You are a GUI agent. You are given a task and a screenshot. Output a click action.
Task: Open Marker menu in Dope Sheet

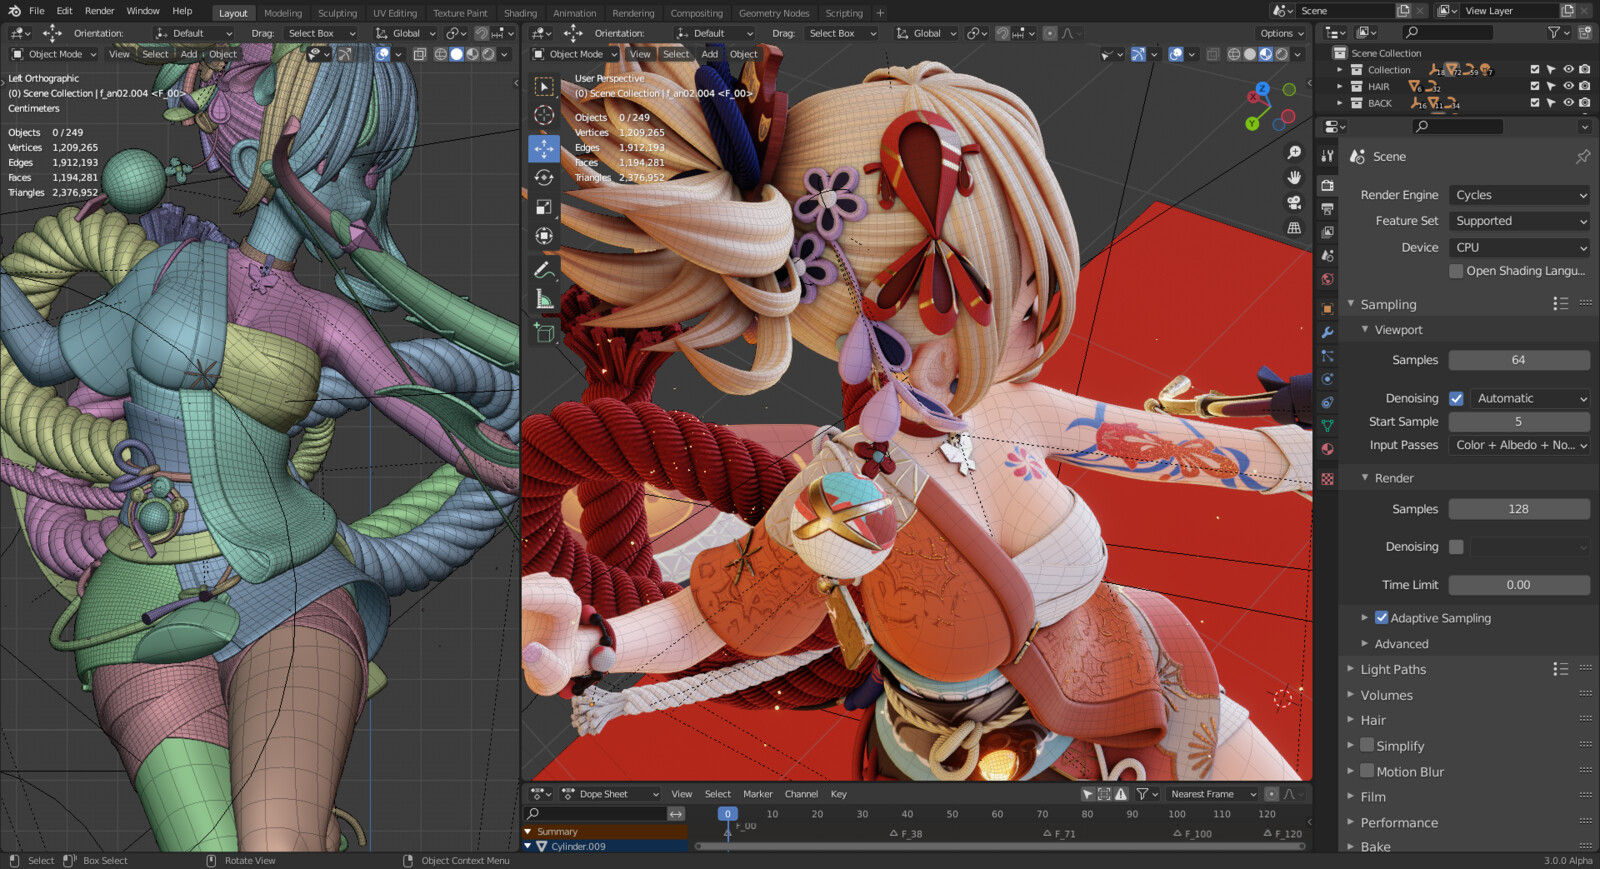click(757, 794)
